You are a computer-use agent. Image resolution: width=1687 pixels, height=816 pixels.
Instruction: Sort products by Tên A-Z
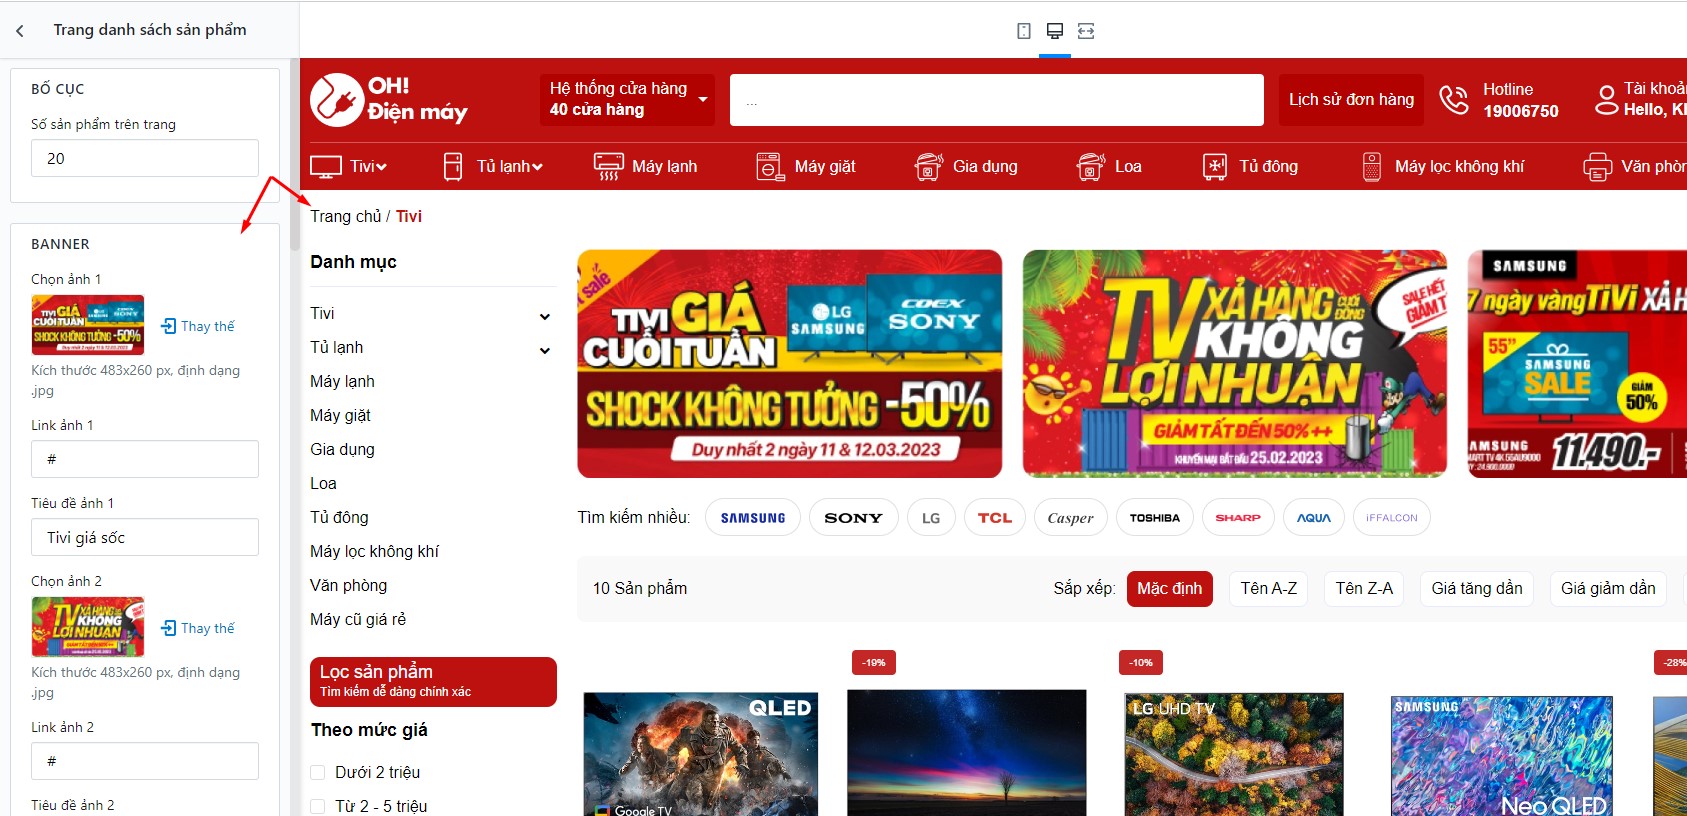click(x=1269, y=588)
